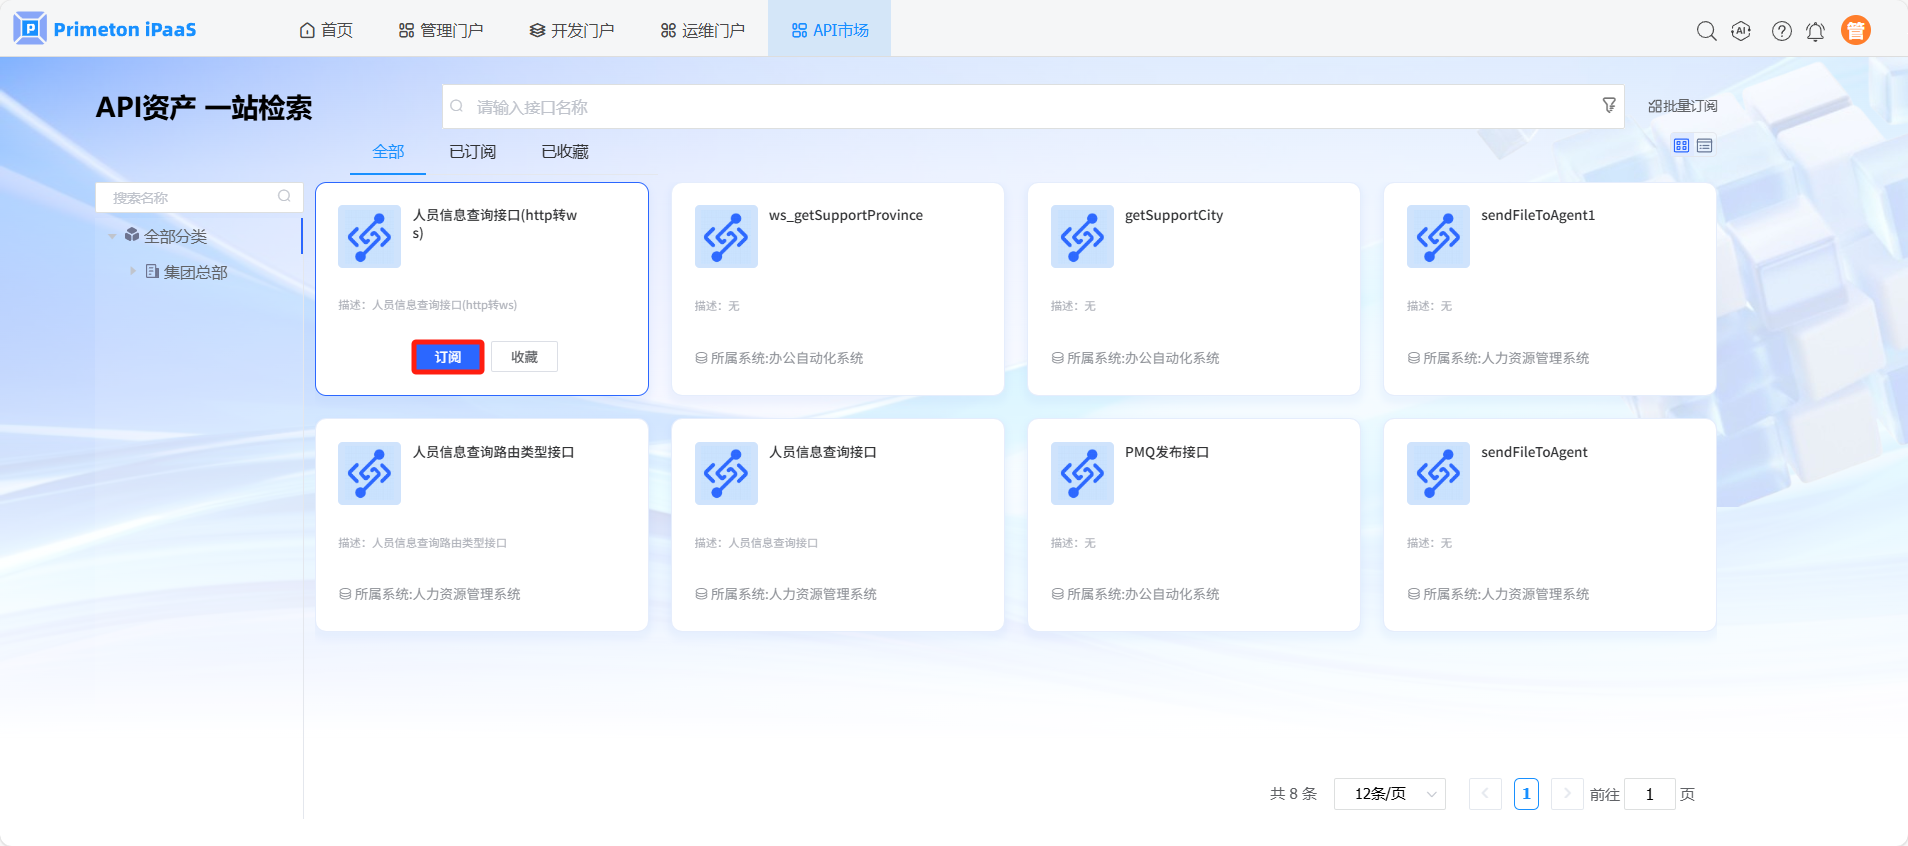Click the filter funnel icon in the search bar
Screen dimensions: 1908x846
coord(1608,105)
